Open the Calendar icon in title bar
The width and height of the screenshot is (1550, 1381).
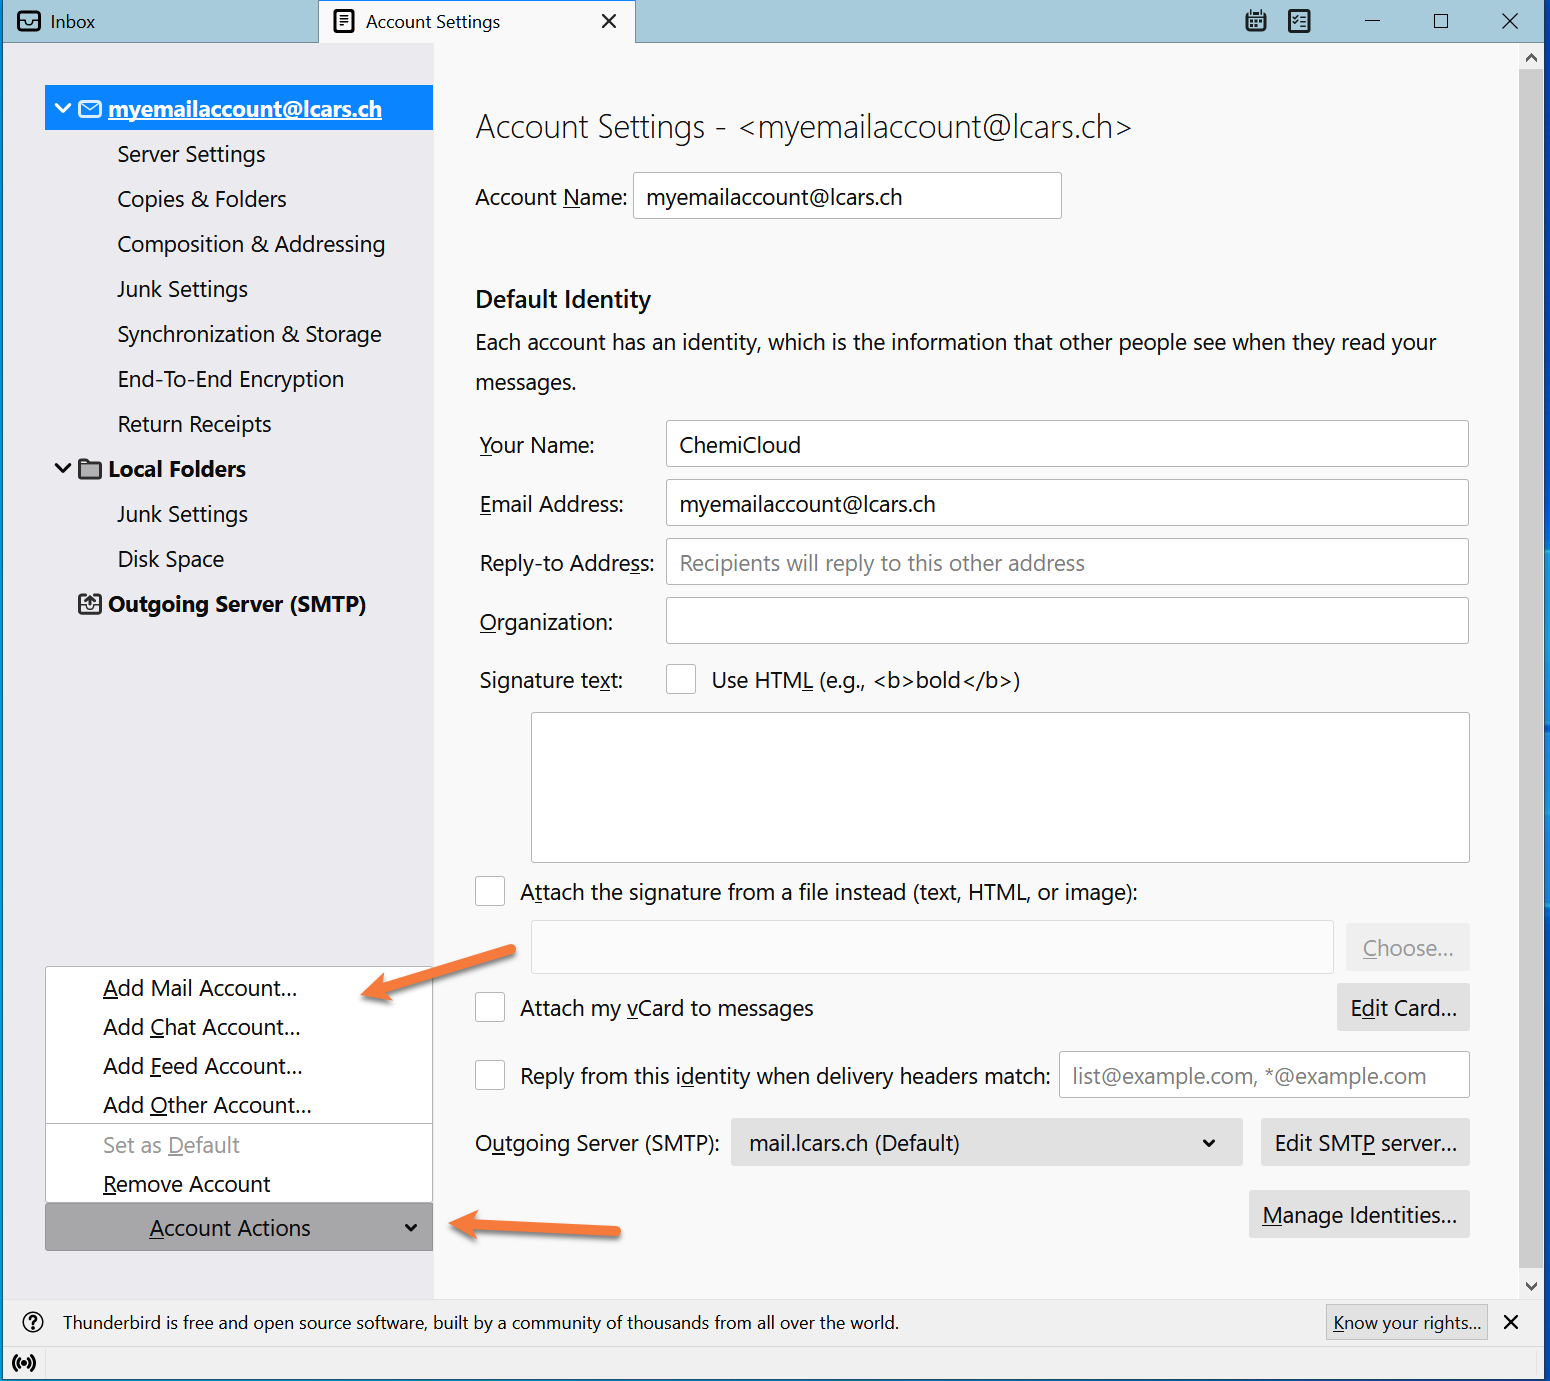[x=1256, y=21]
